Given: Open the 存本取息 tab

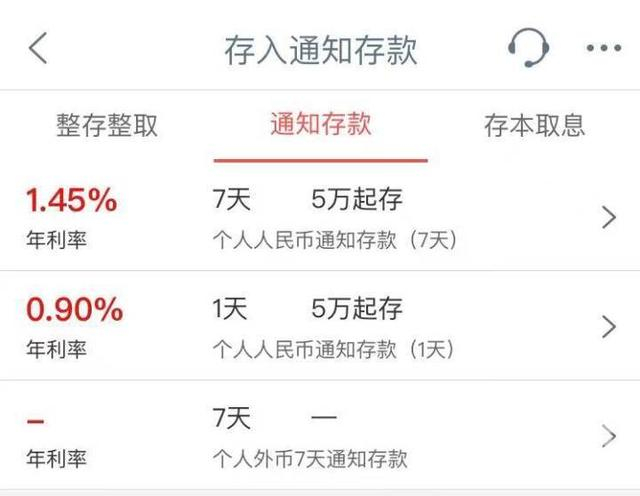Looking at the screenshot, I should point(534,126).
